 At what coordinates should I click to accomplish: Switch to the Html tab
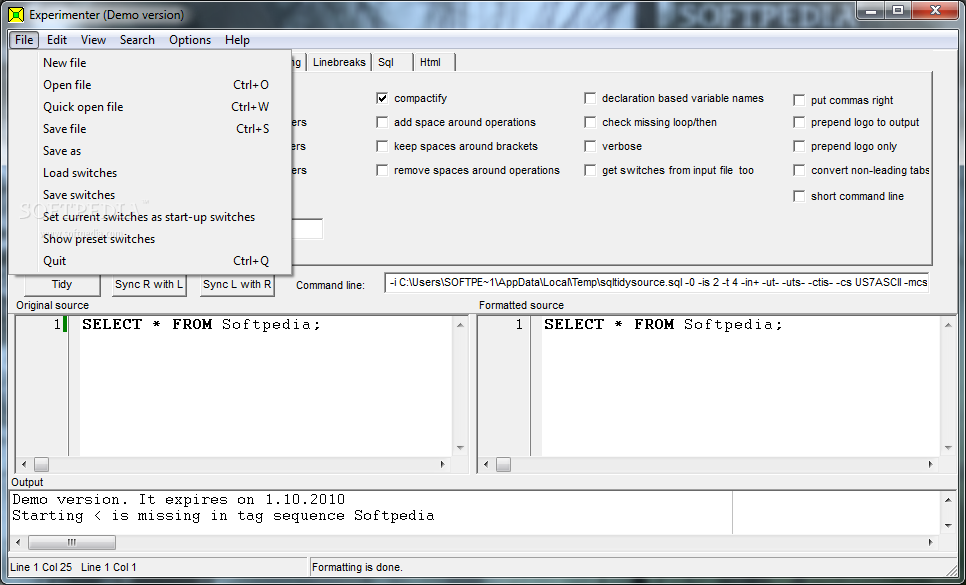tap(434, 62)
